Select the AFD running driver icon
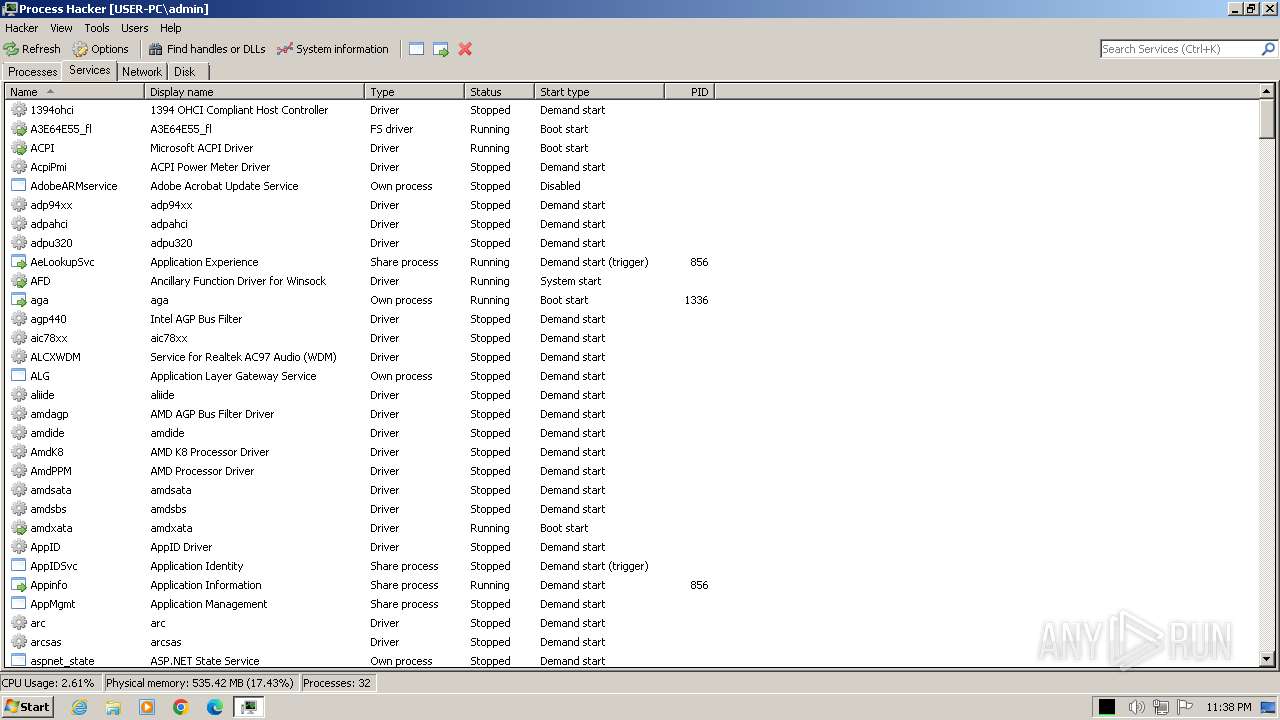 (19, 281)
